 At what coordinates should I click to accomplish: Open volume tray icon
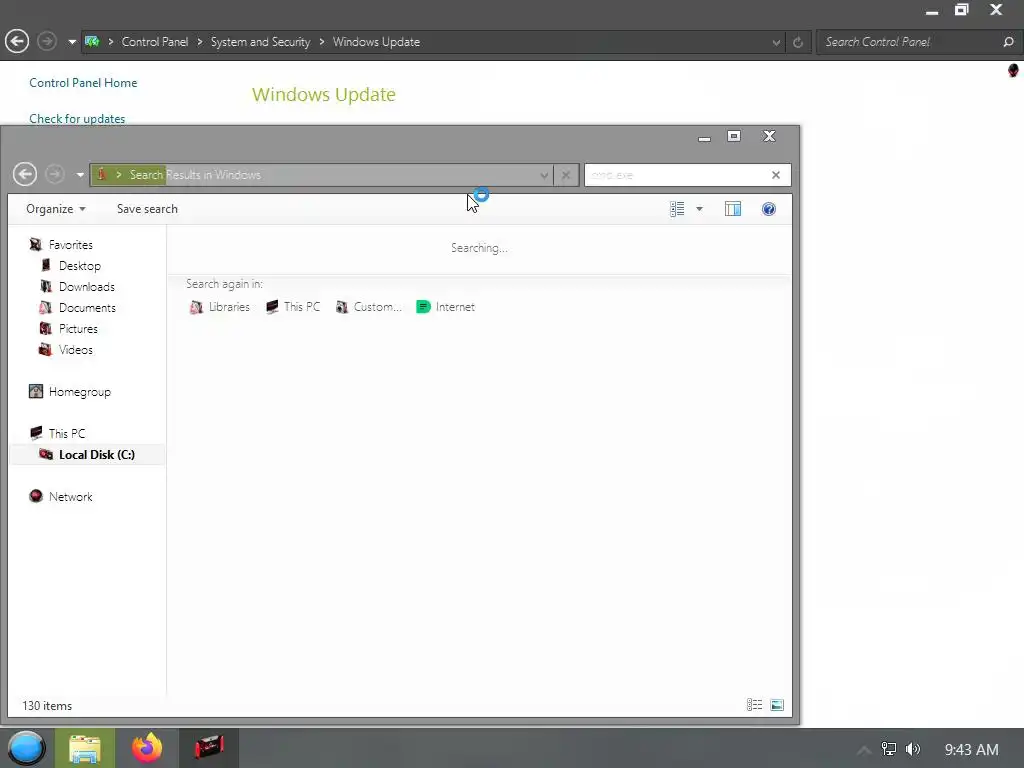913,749
